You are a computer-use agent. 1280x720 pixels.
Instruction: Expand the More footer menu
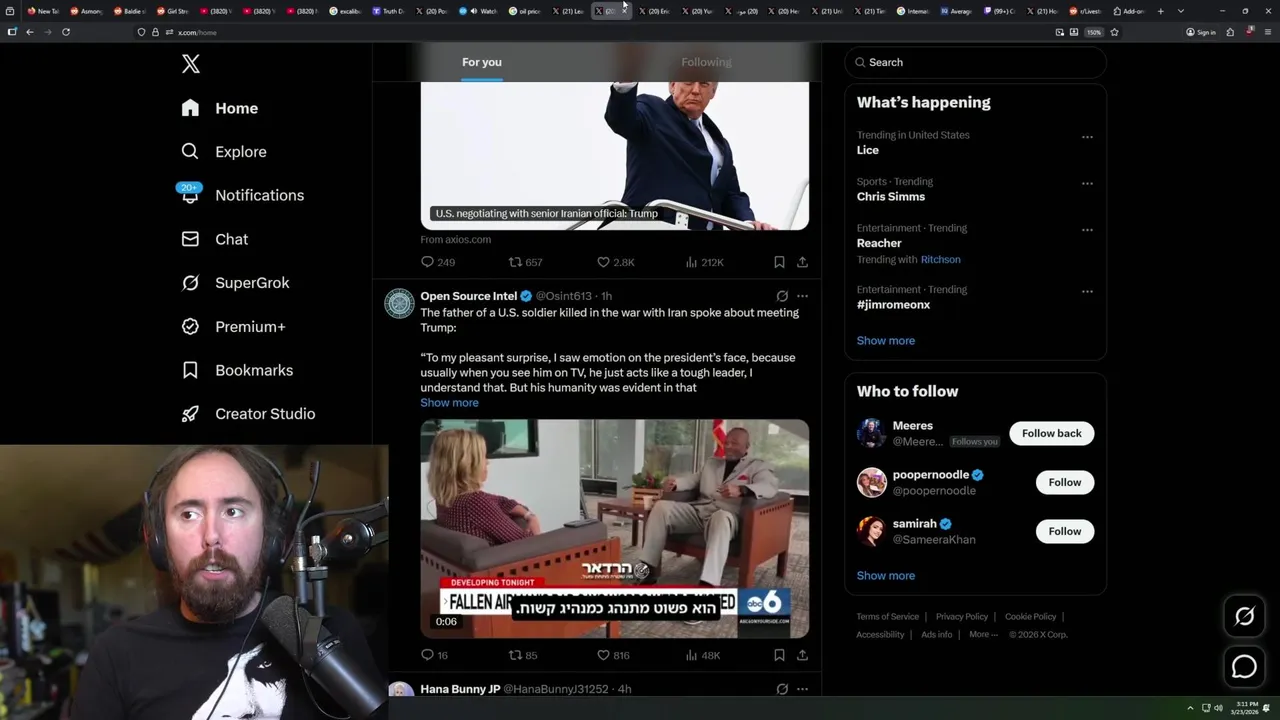(x=983, y=634)
